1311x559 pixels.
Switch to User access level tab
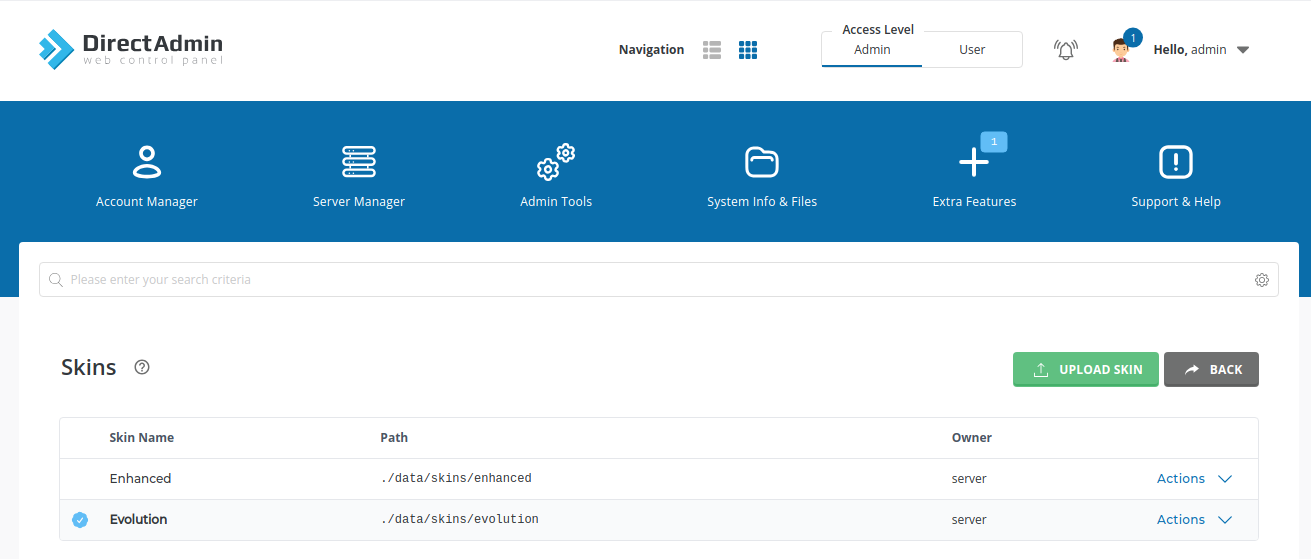(x=972, y=50)
